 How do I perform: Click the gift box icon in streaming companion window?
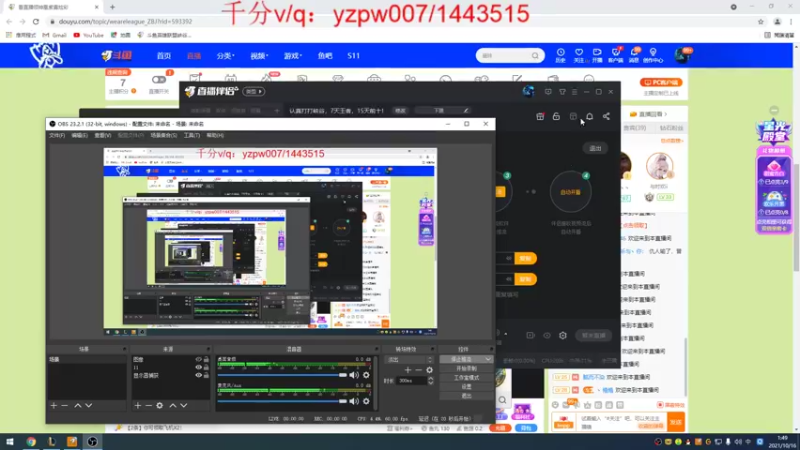click(540, 117)
